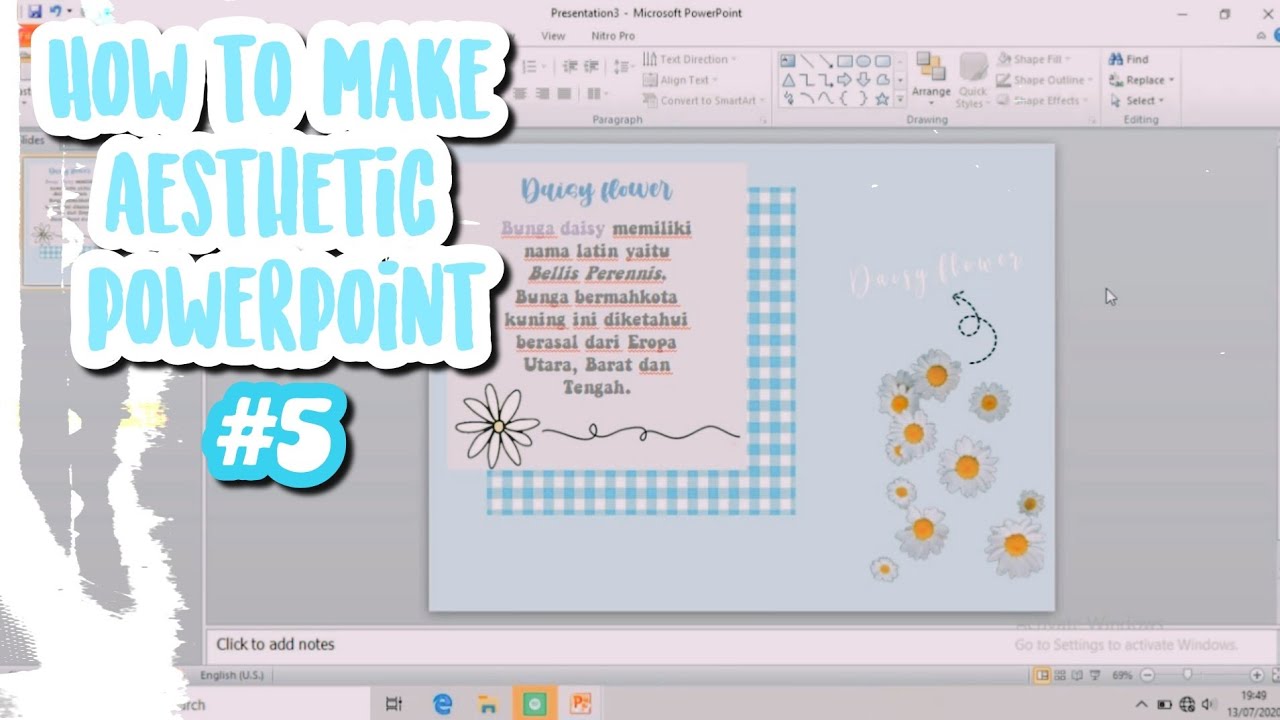Expand shapes gallery More arrow
This screenshot has height=720, width=1280.
click(x=900, y=99)
